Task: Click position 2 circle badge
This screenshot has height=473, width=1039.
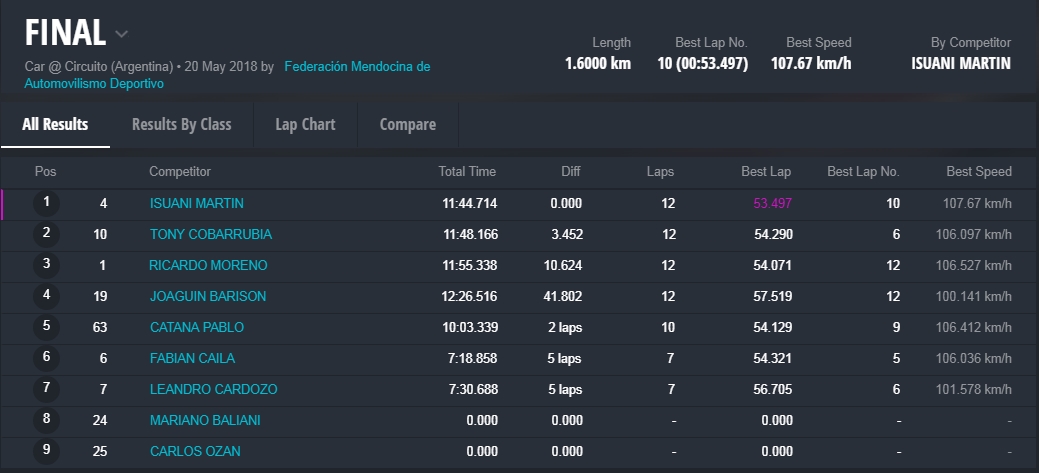Action: (x=46, y=234)
